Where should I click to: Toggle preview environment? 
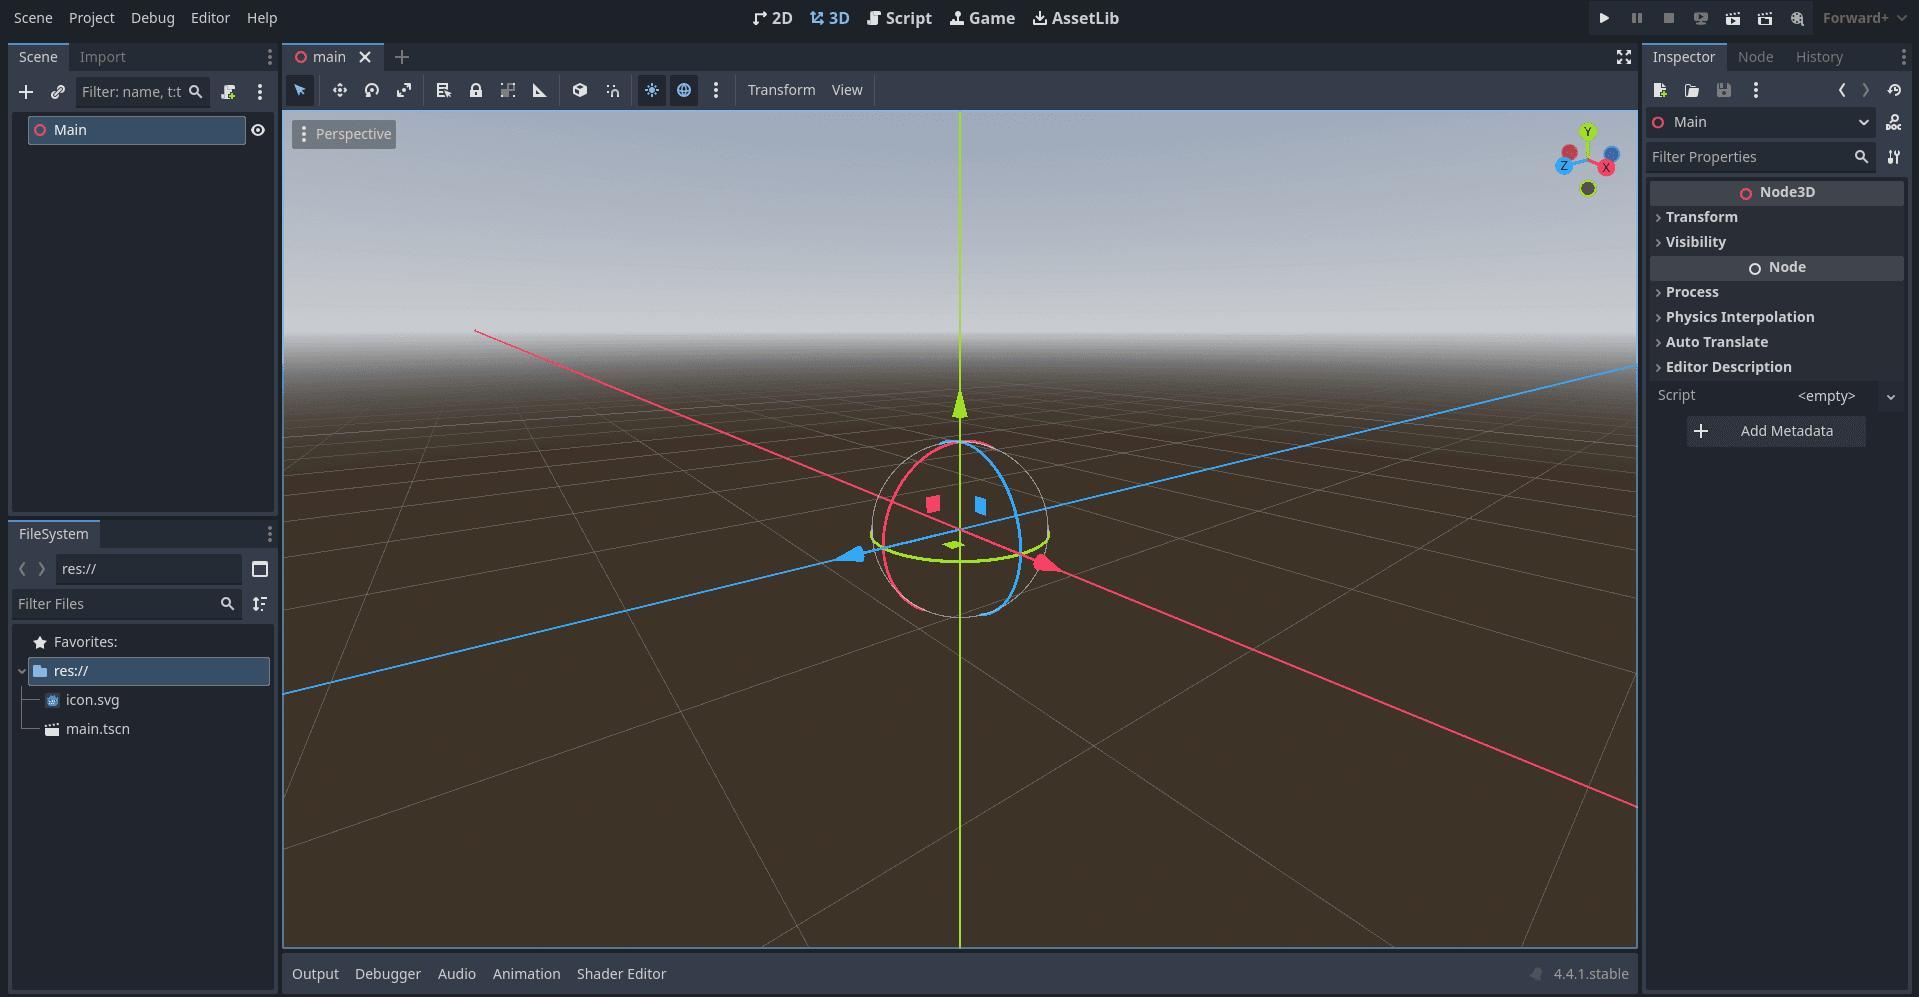(684, 90)
